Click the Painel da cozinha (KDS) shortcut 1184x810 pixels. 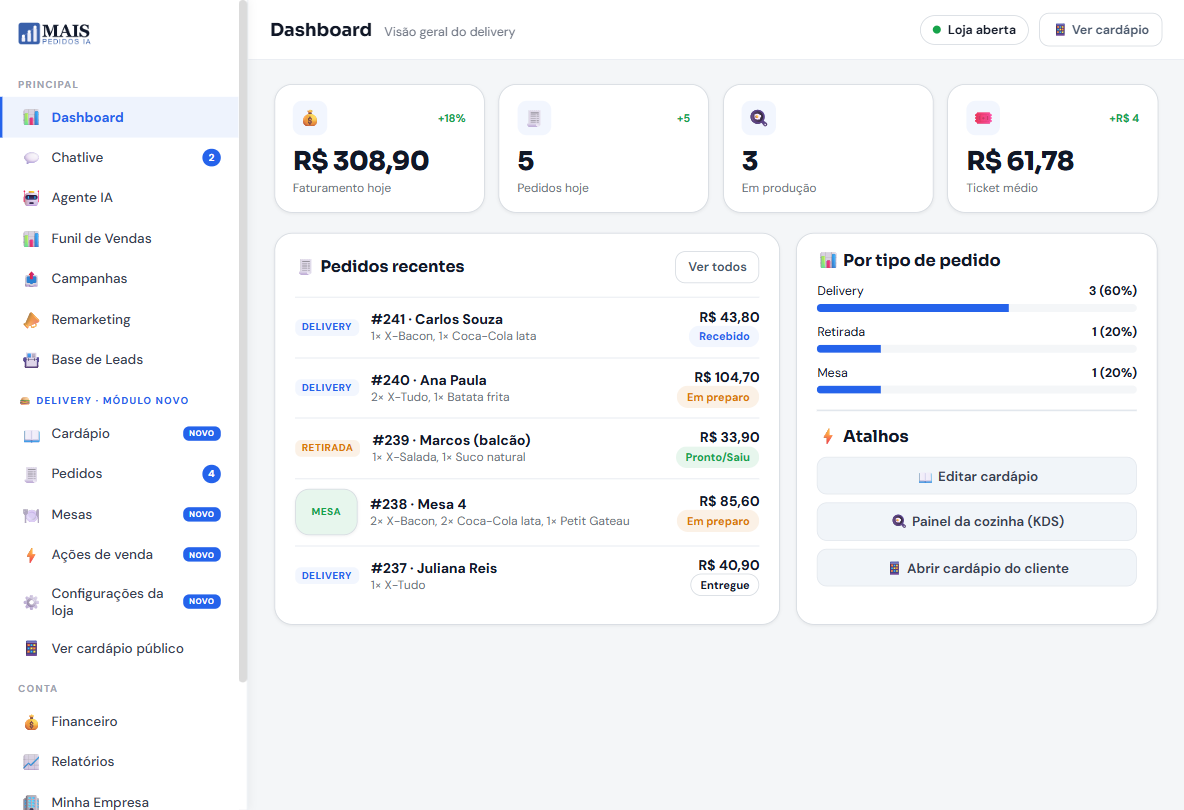(x=976, y=522)
